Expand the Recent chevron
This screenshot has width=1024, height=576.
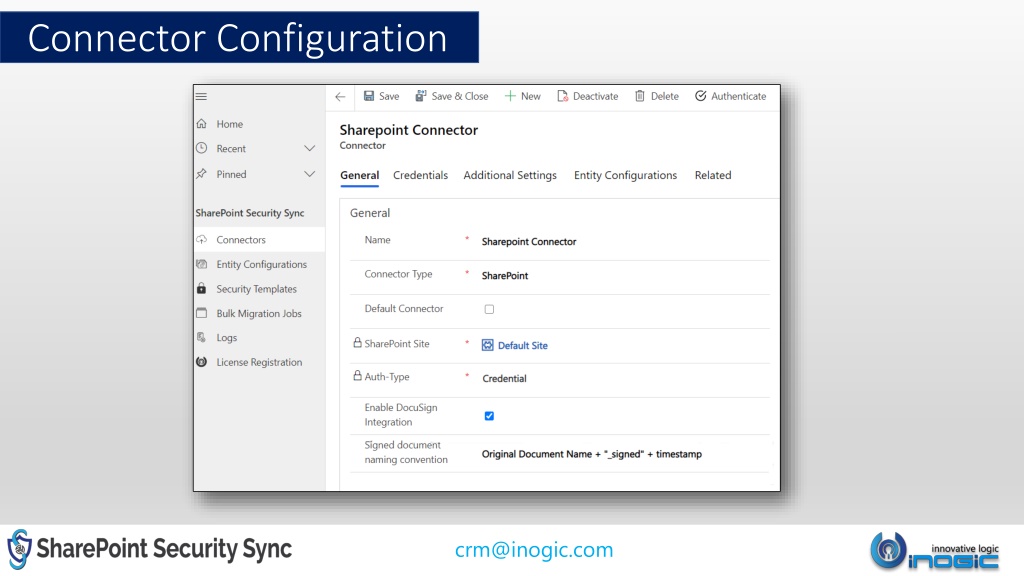310,149
